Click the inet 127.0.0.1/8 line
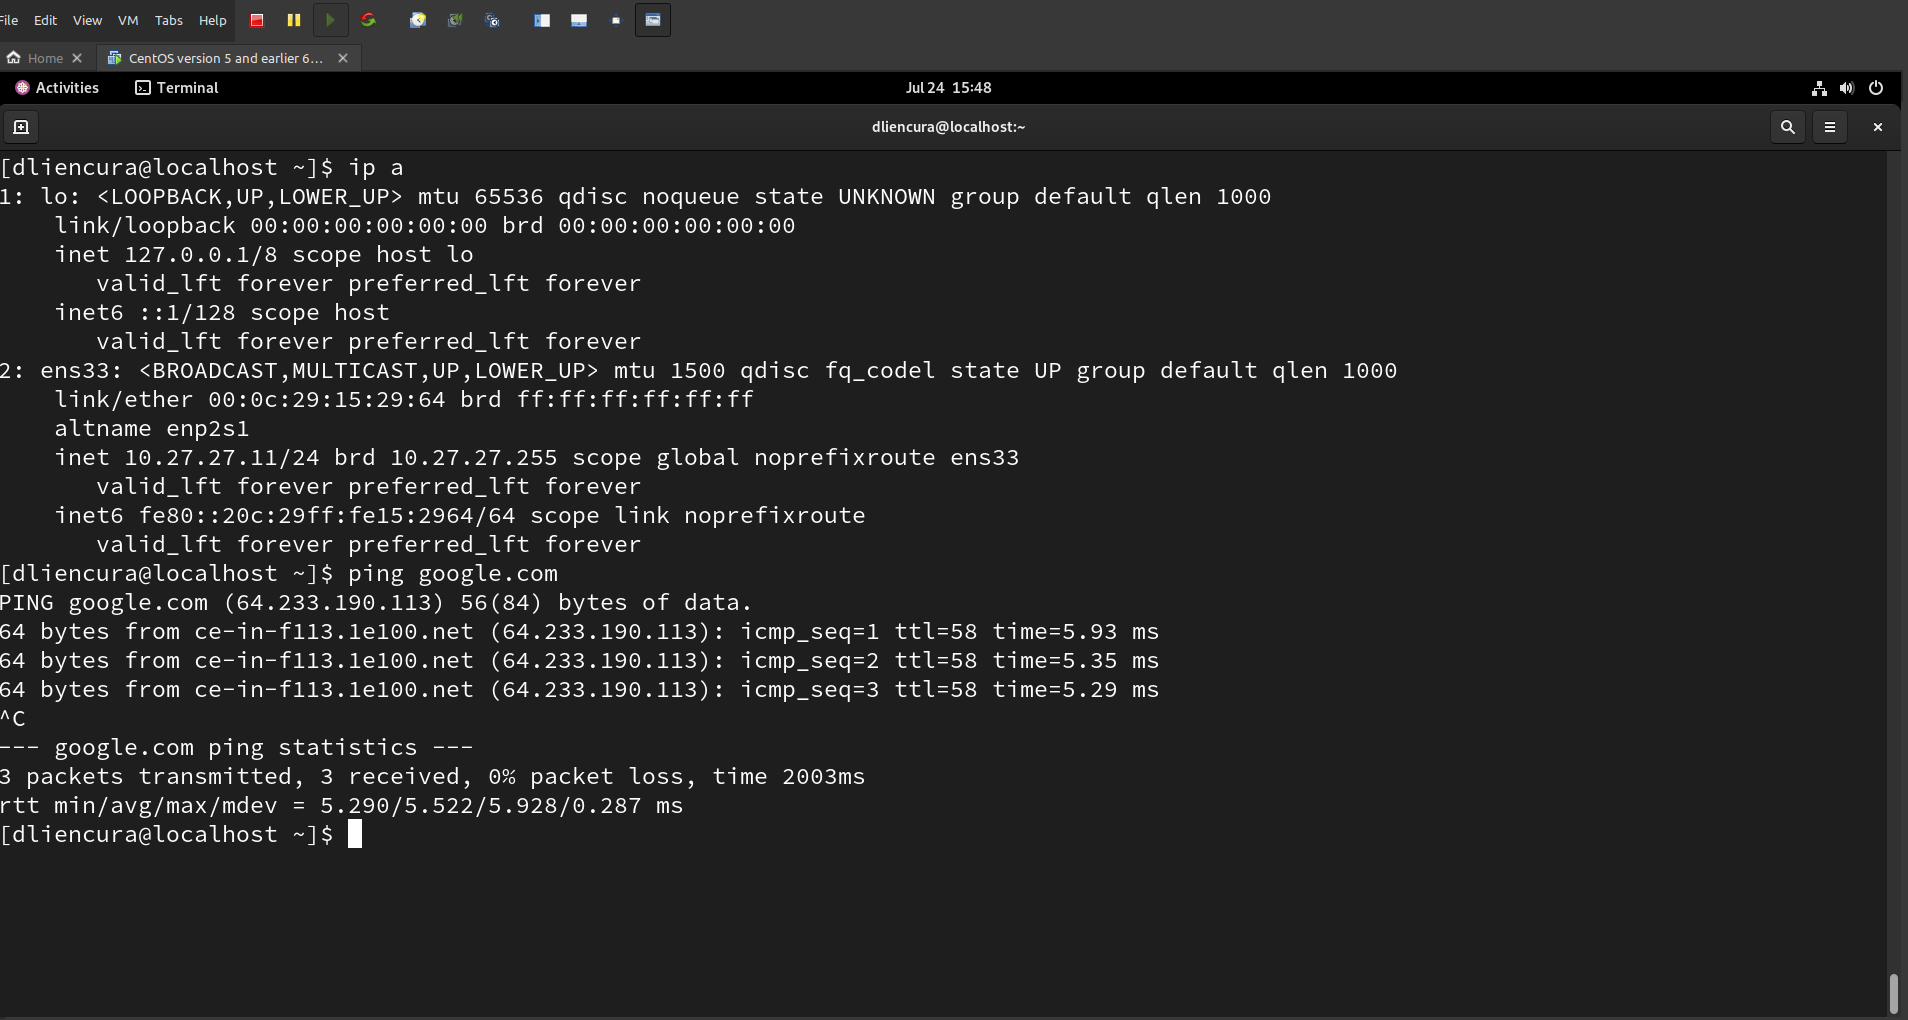1908x1020 pixels. click(264, 255)
